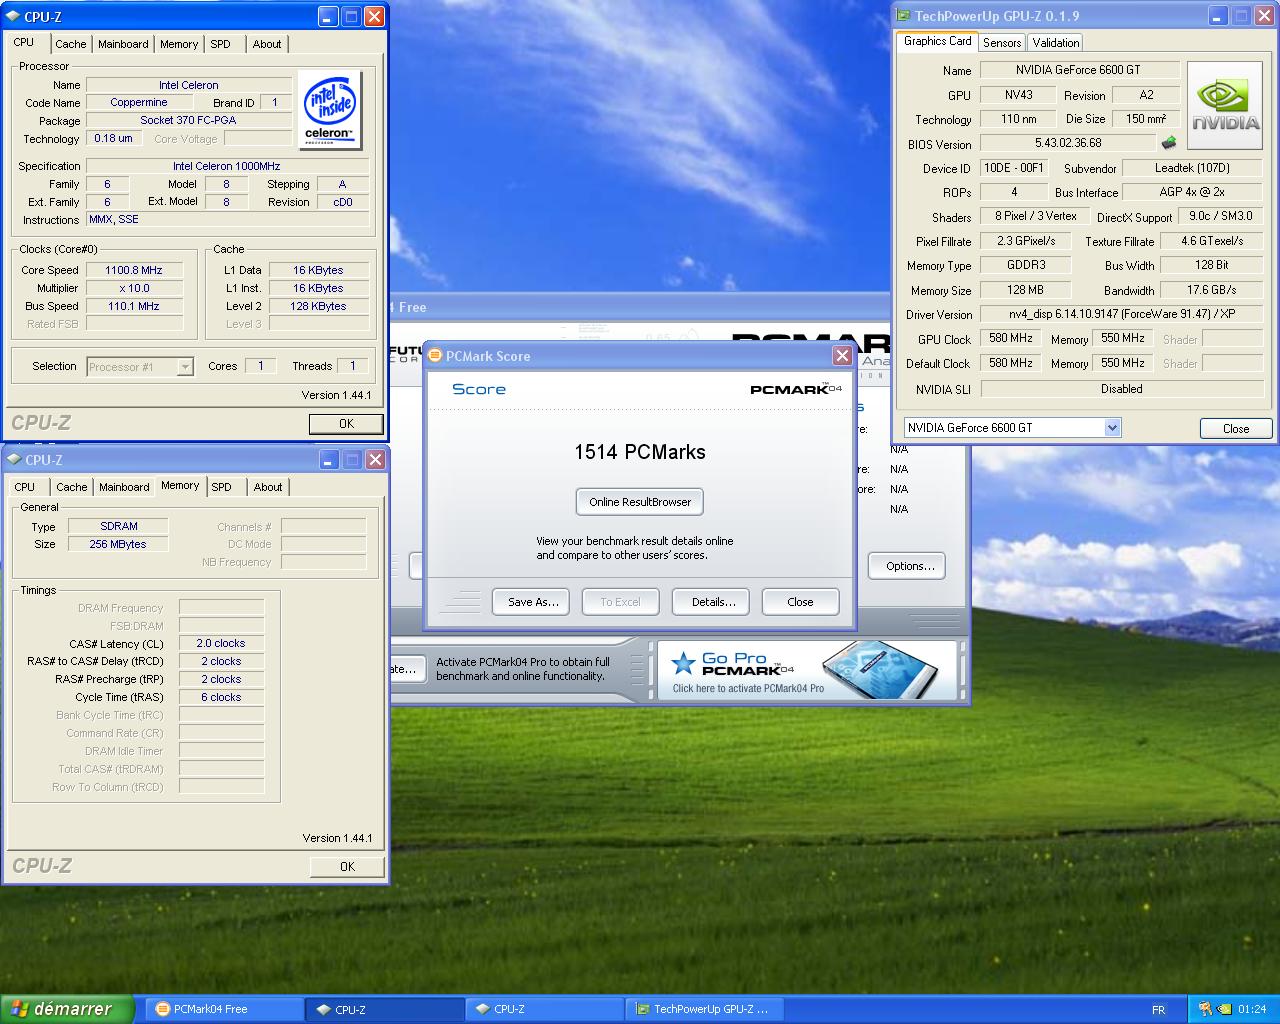This screenshot has height=1024, width=1280.
Task: Switch to PCMark04 Free taskbar button
Action: coord(224,1009)
